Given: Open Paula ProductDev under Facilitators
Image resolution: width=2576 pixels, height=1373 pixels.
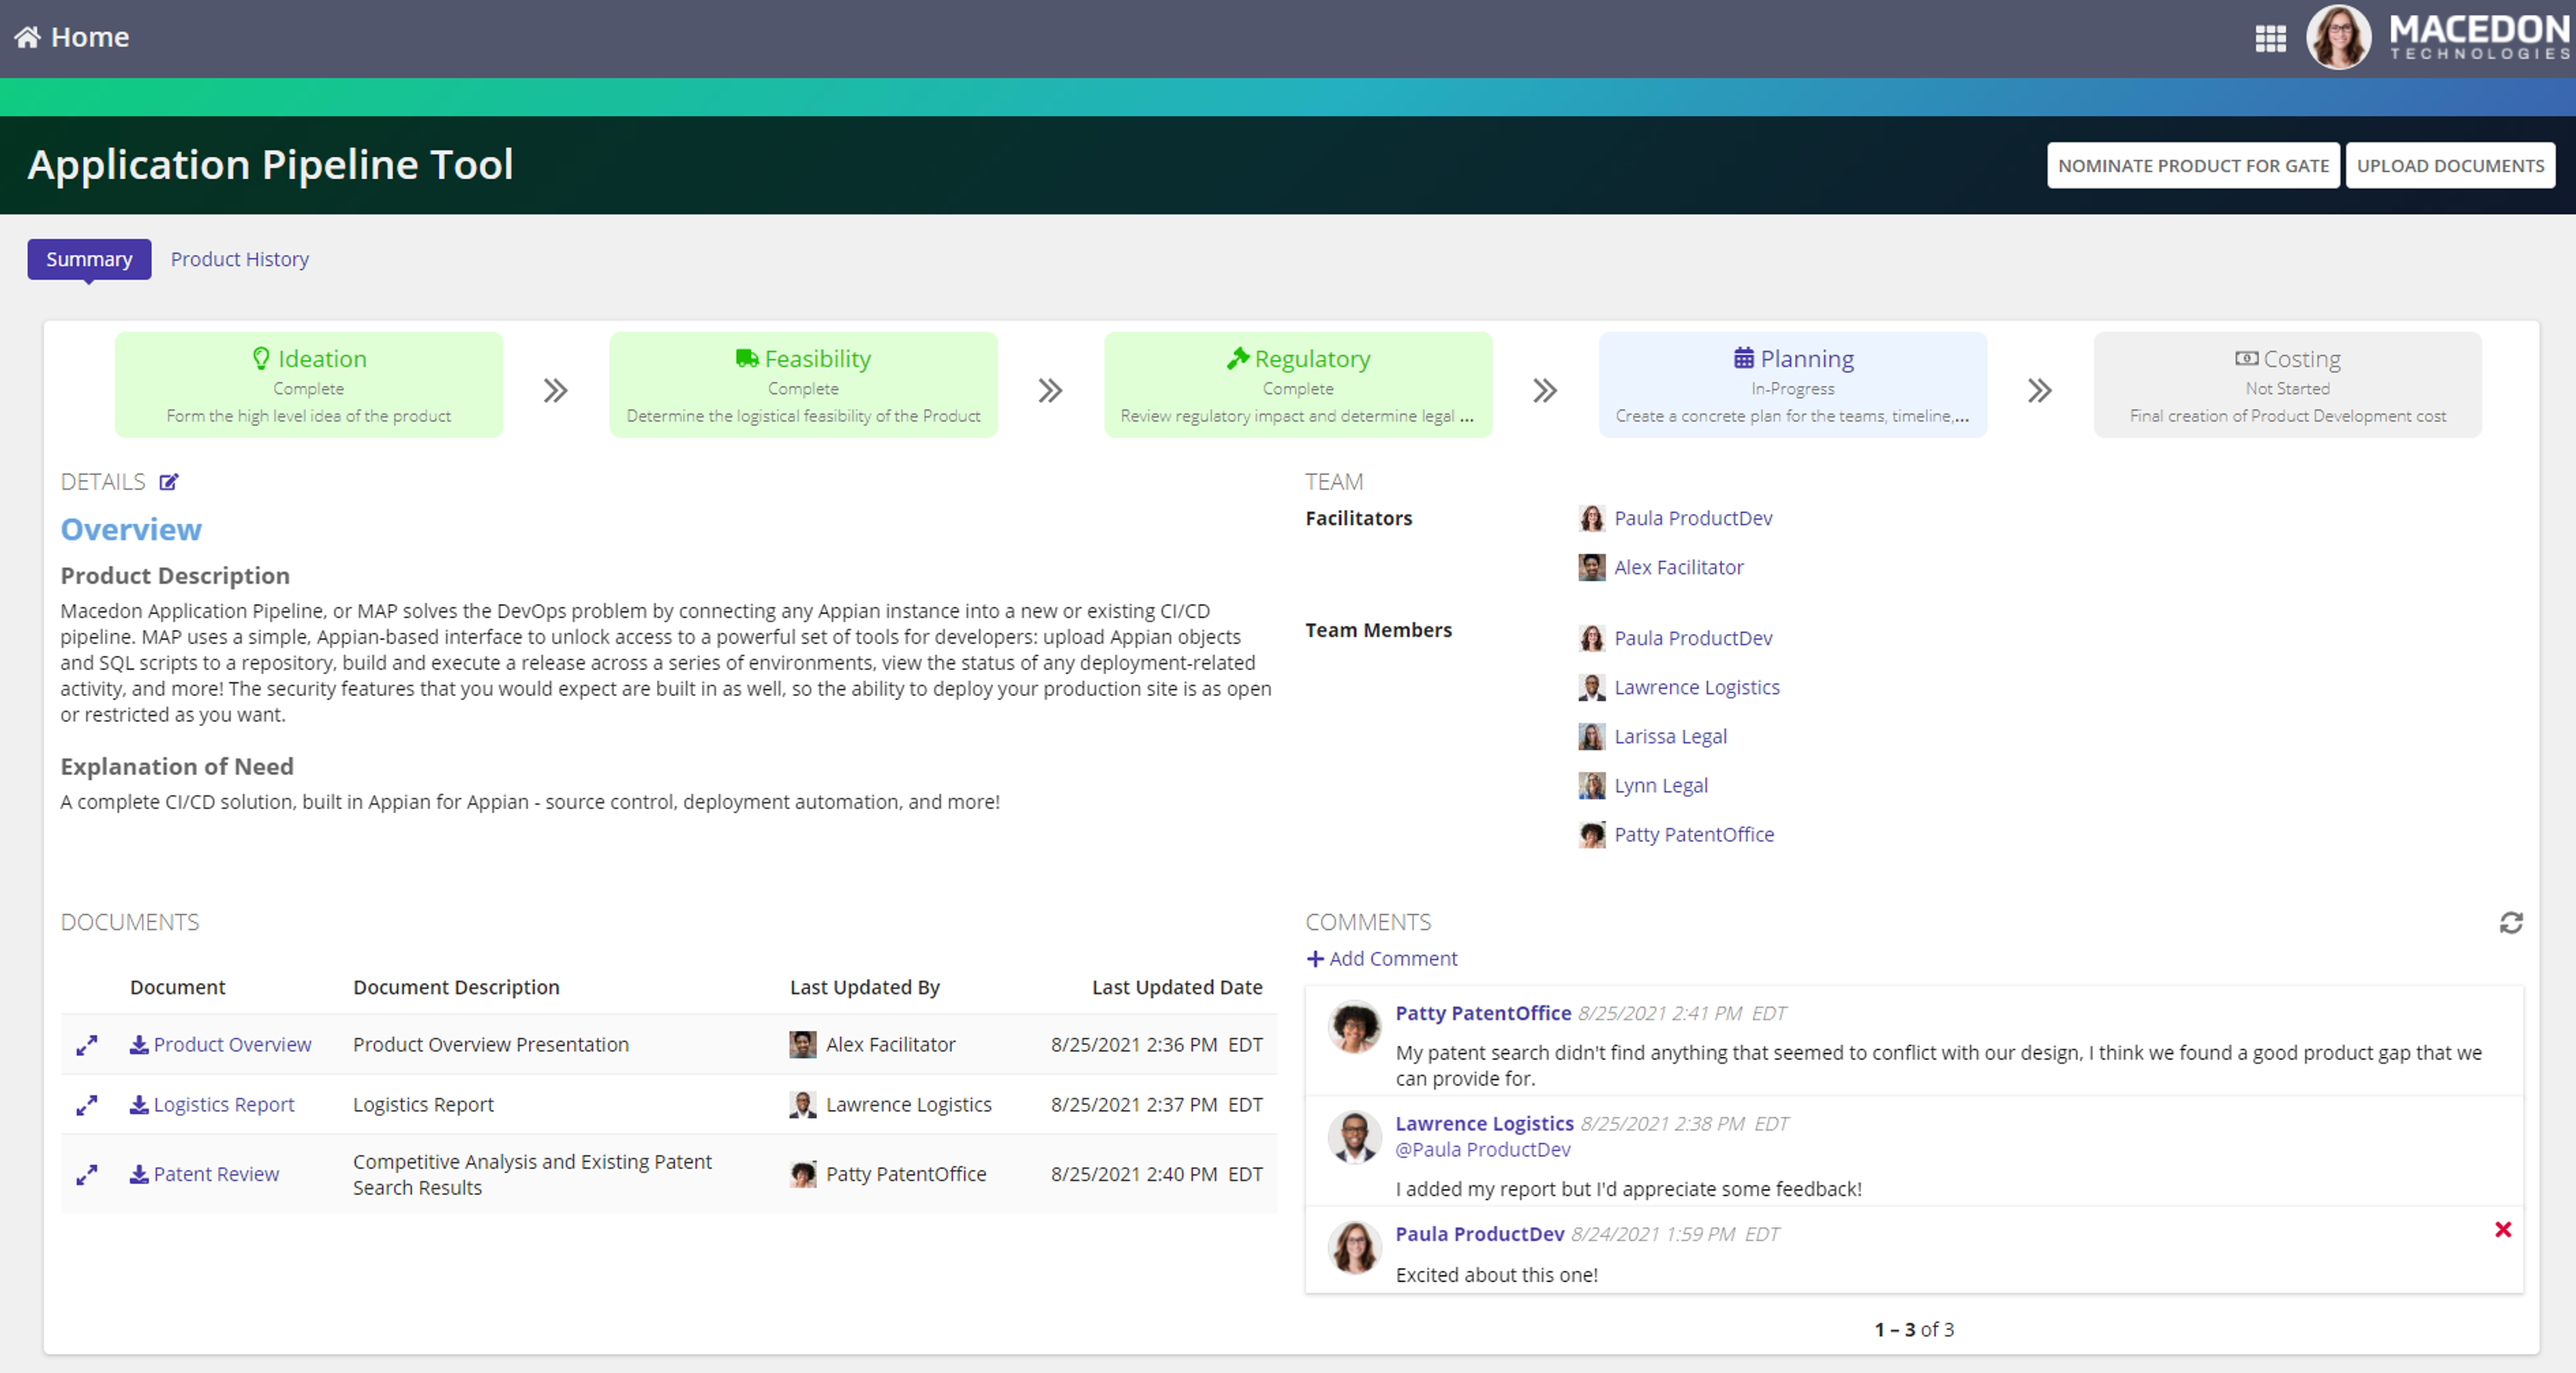Looking at the screenshot, I should pos(1693,519).
